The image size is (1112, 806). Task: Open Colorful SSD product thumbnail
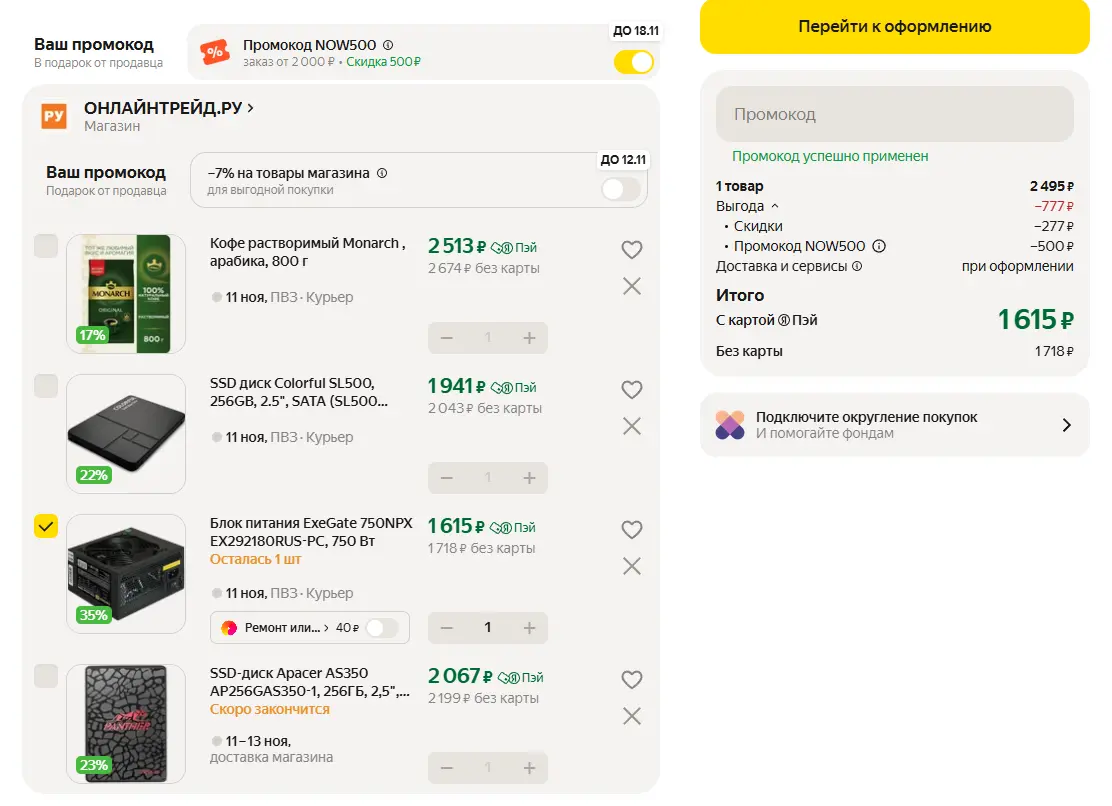point(126,434)
